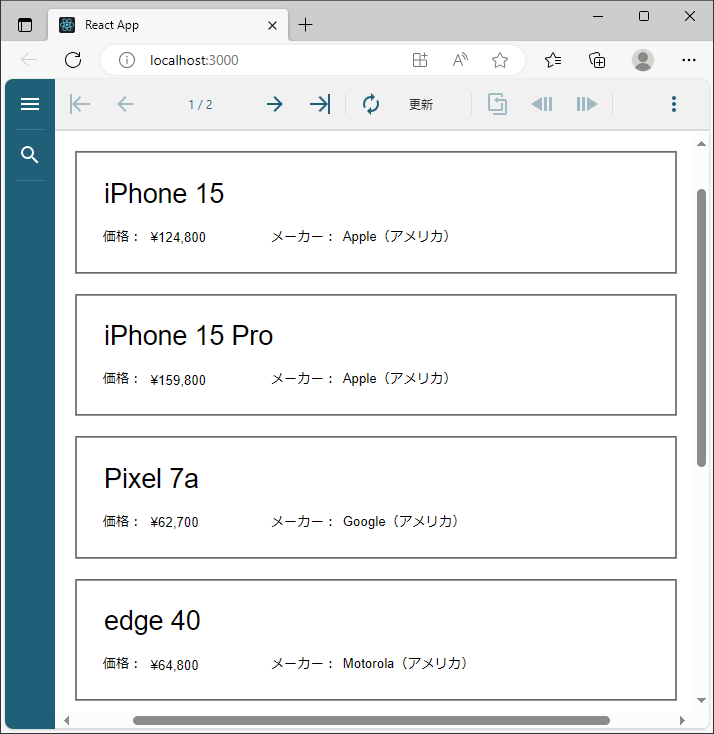Open the hamburger menu in the viewer sidebar
Viewport: 714px width, 734px height.
click(30, 104)
